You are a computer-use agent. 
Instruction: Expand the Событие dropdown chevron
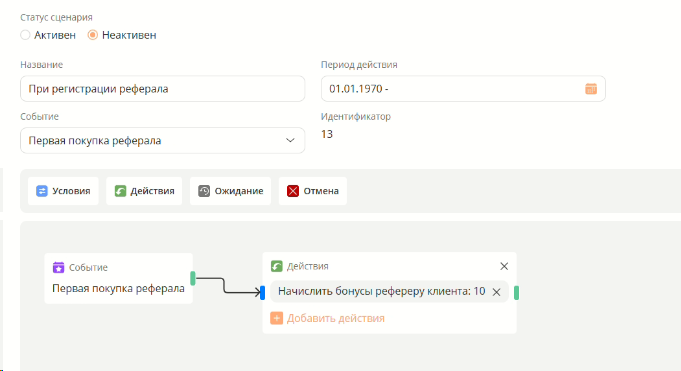click(290, 140)
